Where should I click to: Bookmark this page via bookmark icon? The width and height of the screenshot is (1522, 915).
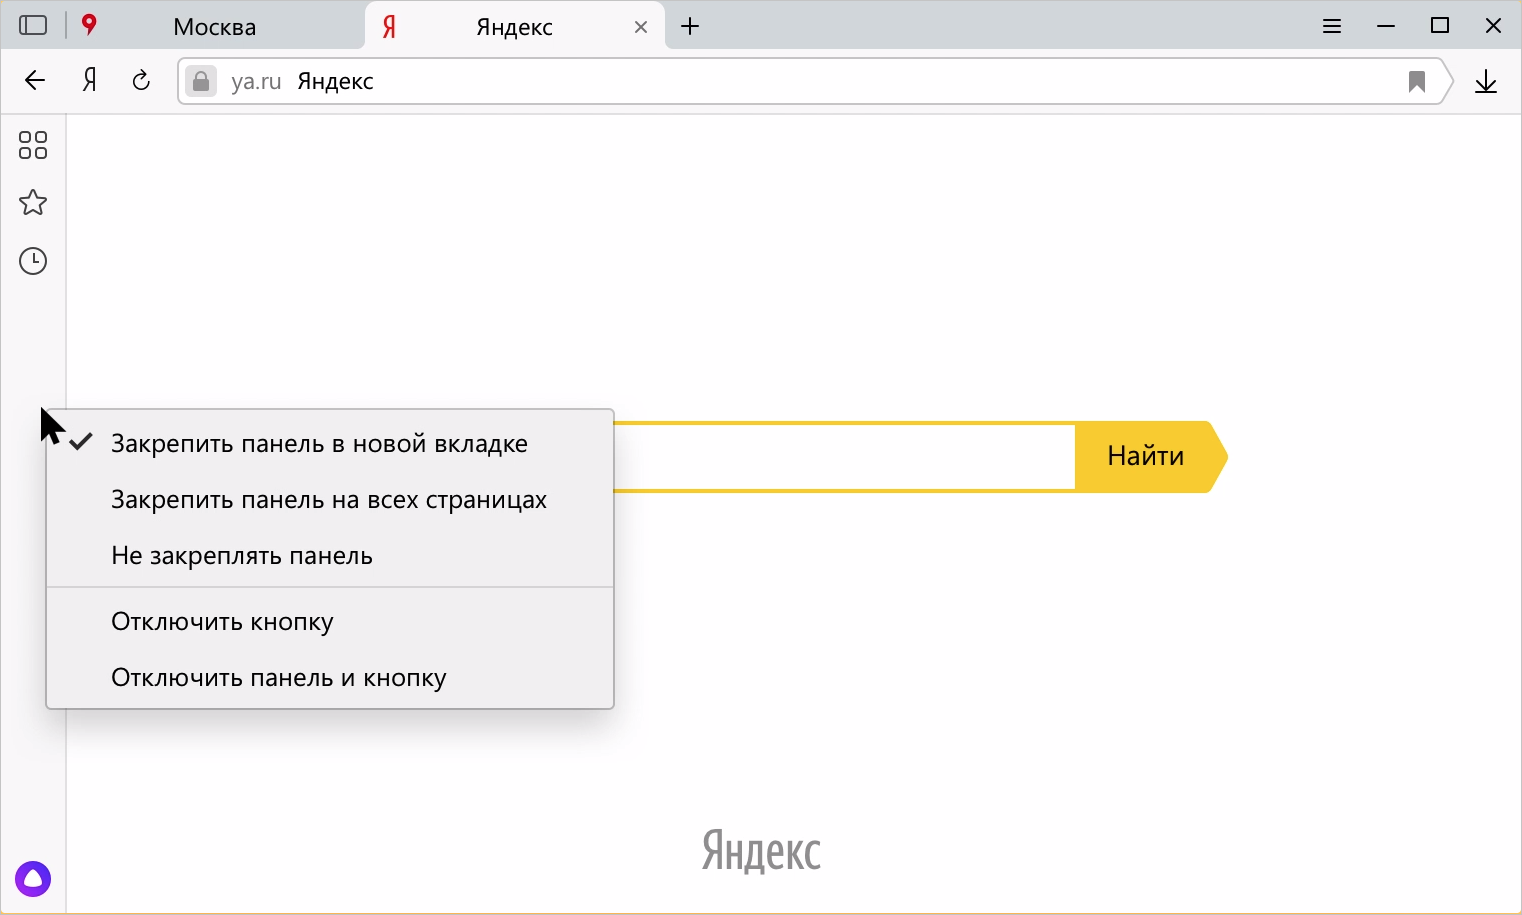(1416, 81)
